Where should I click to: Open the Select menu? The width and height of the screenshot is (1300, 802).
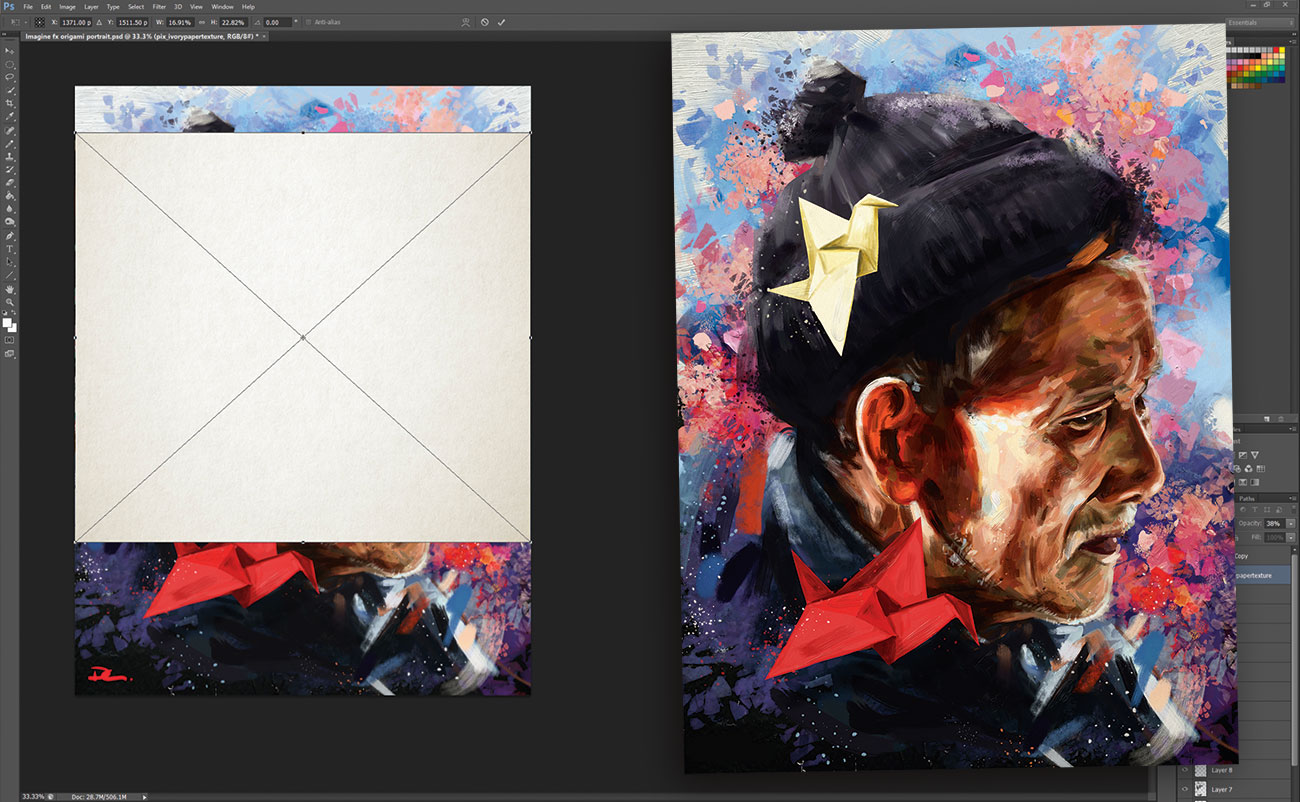pyautogui.click(x=136, y=7)
